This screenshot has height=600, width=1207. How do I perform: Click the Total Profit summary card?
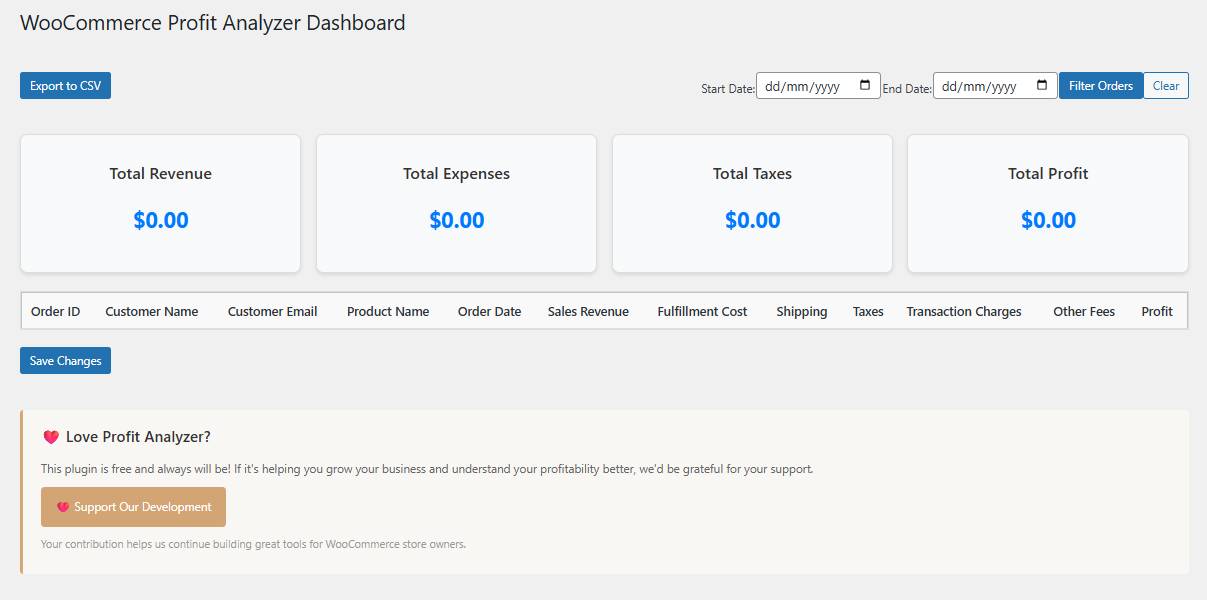coord(1047,203)
